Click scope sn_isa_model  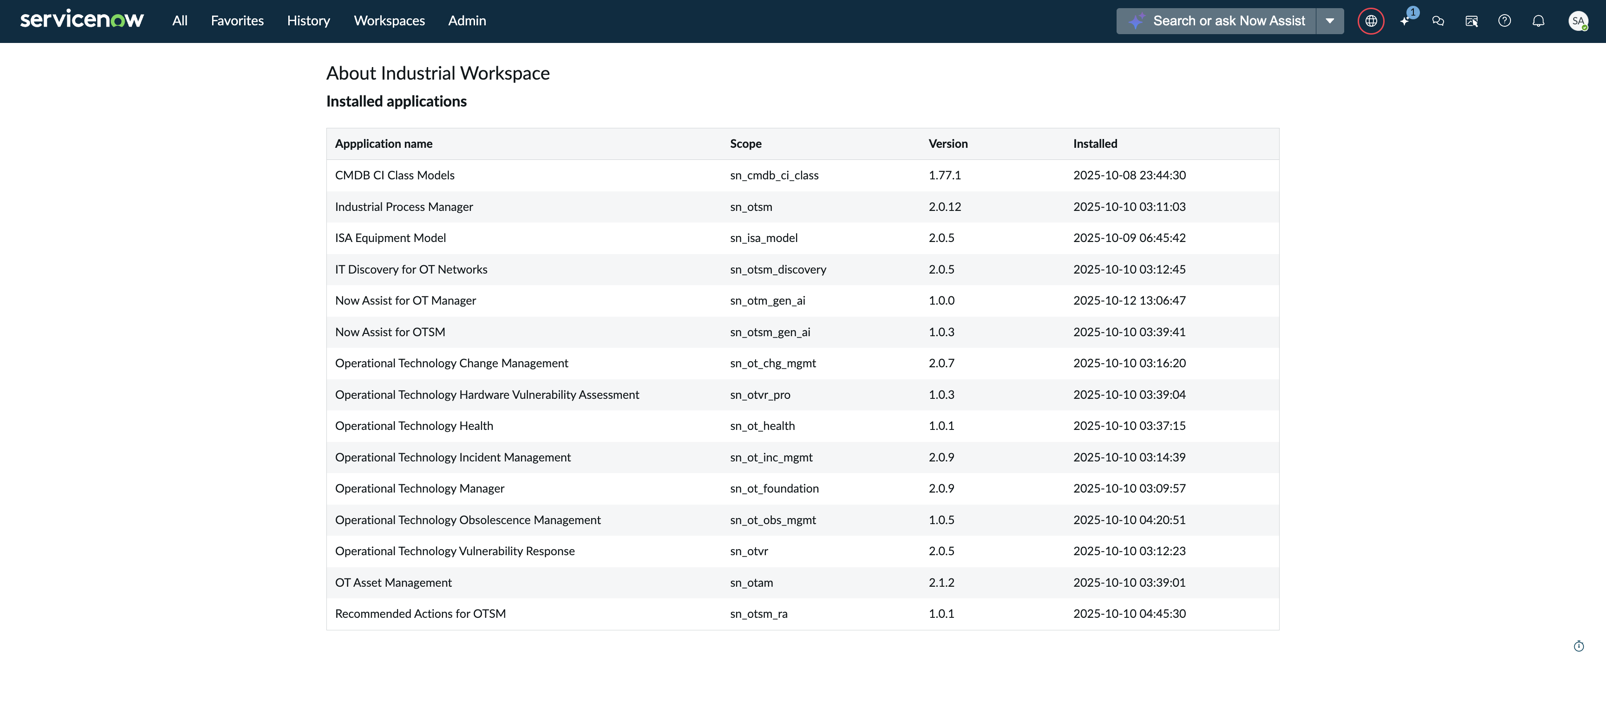pos(764,238)
